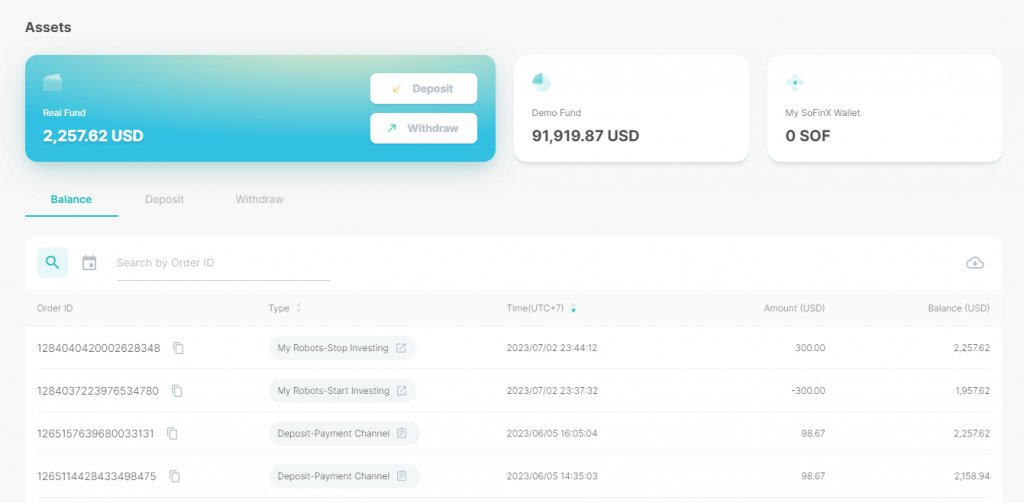Click the 2,257.62 USD Real Fund amount
The height and width of the screenshot is (503, 1024).
coord(93,136)
